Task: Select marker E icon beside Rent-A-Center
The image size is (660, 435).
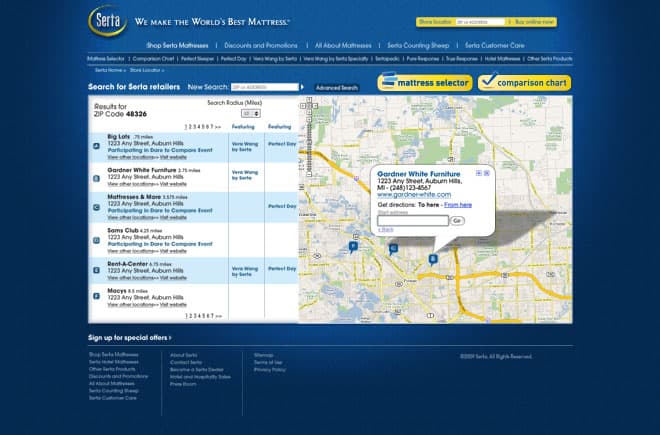Action: [x=96, y=270]
